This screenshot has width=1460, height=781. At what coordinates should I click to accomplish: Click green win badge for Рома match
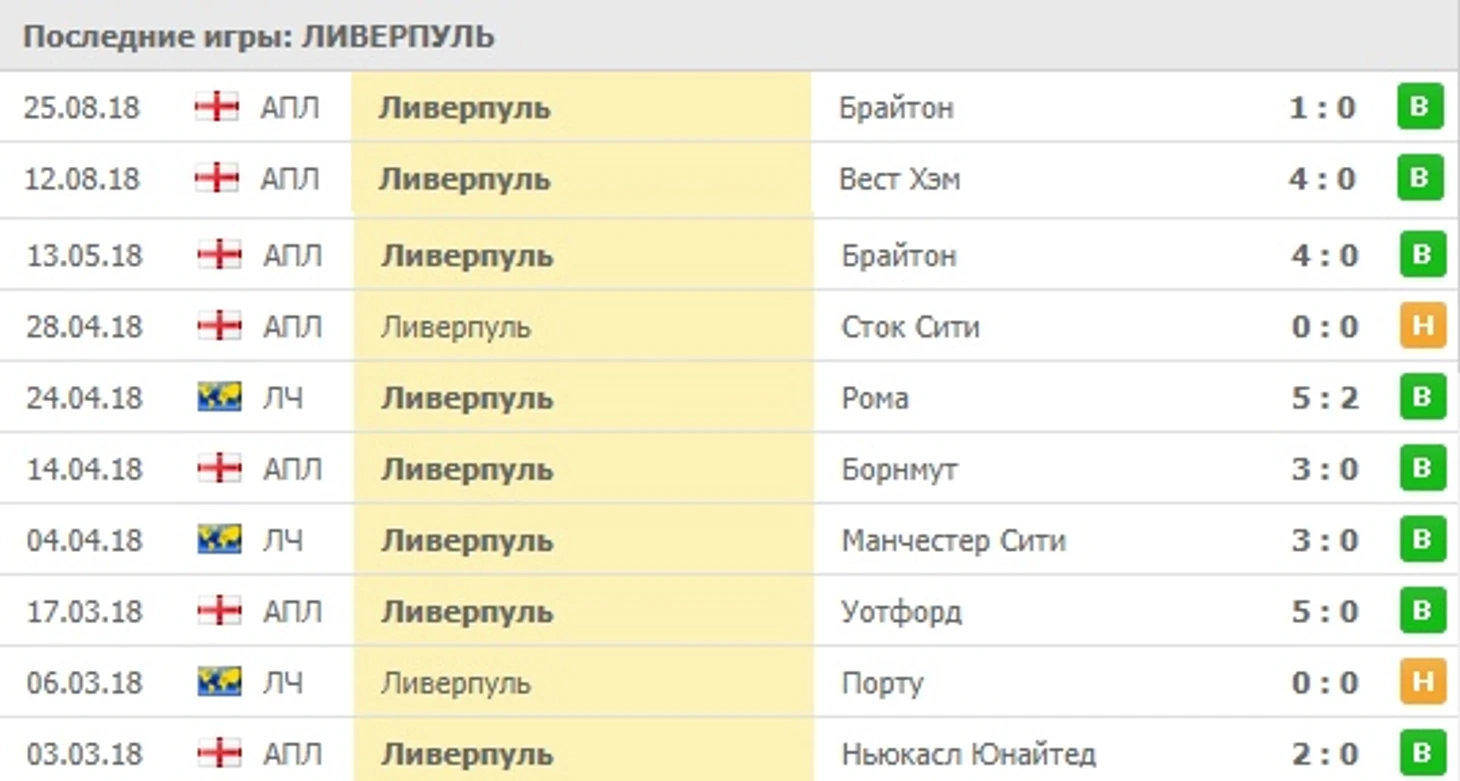coord(1423,397)
